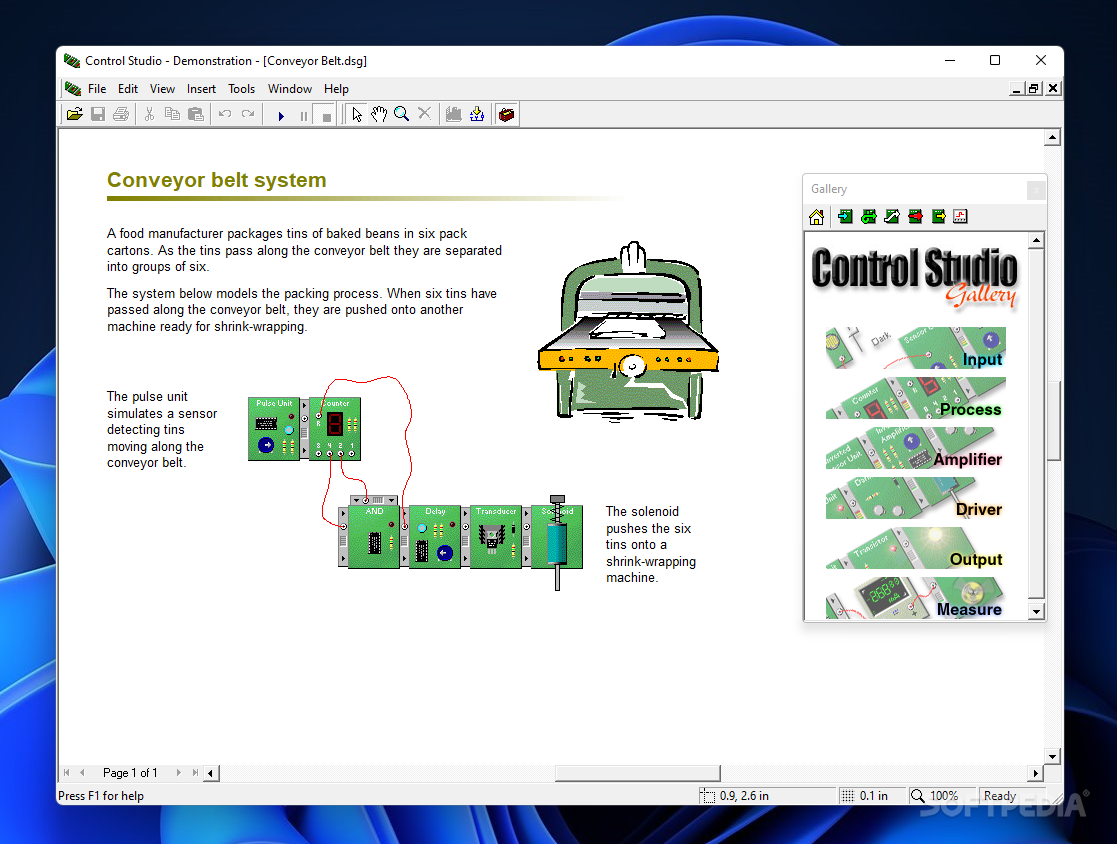Restore the inner document window
Viewport: 1117px width, 844px height.
click(x=1034, y=88)
